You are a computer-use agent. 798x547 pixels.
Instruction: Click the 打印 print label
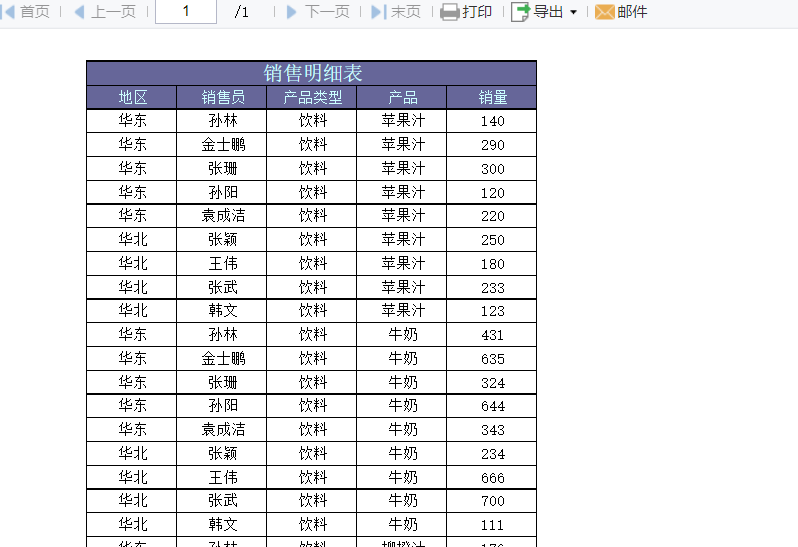477,11
